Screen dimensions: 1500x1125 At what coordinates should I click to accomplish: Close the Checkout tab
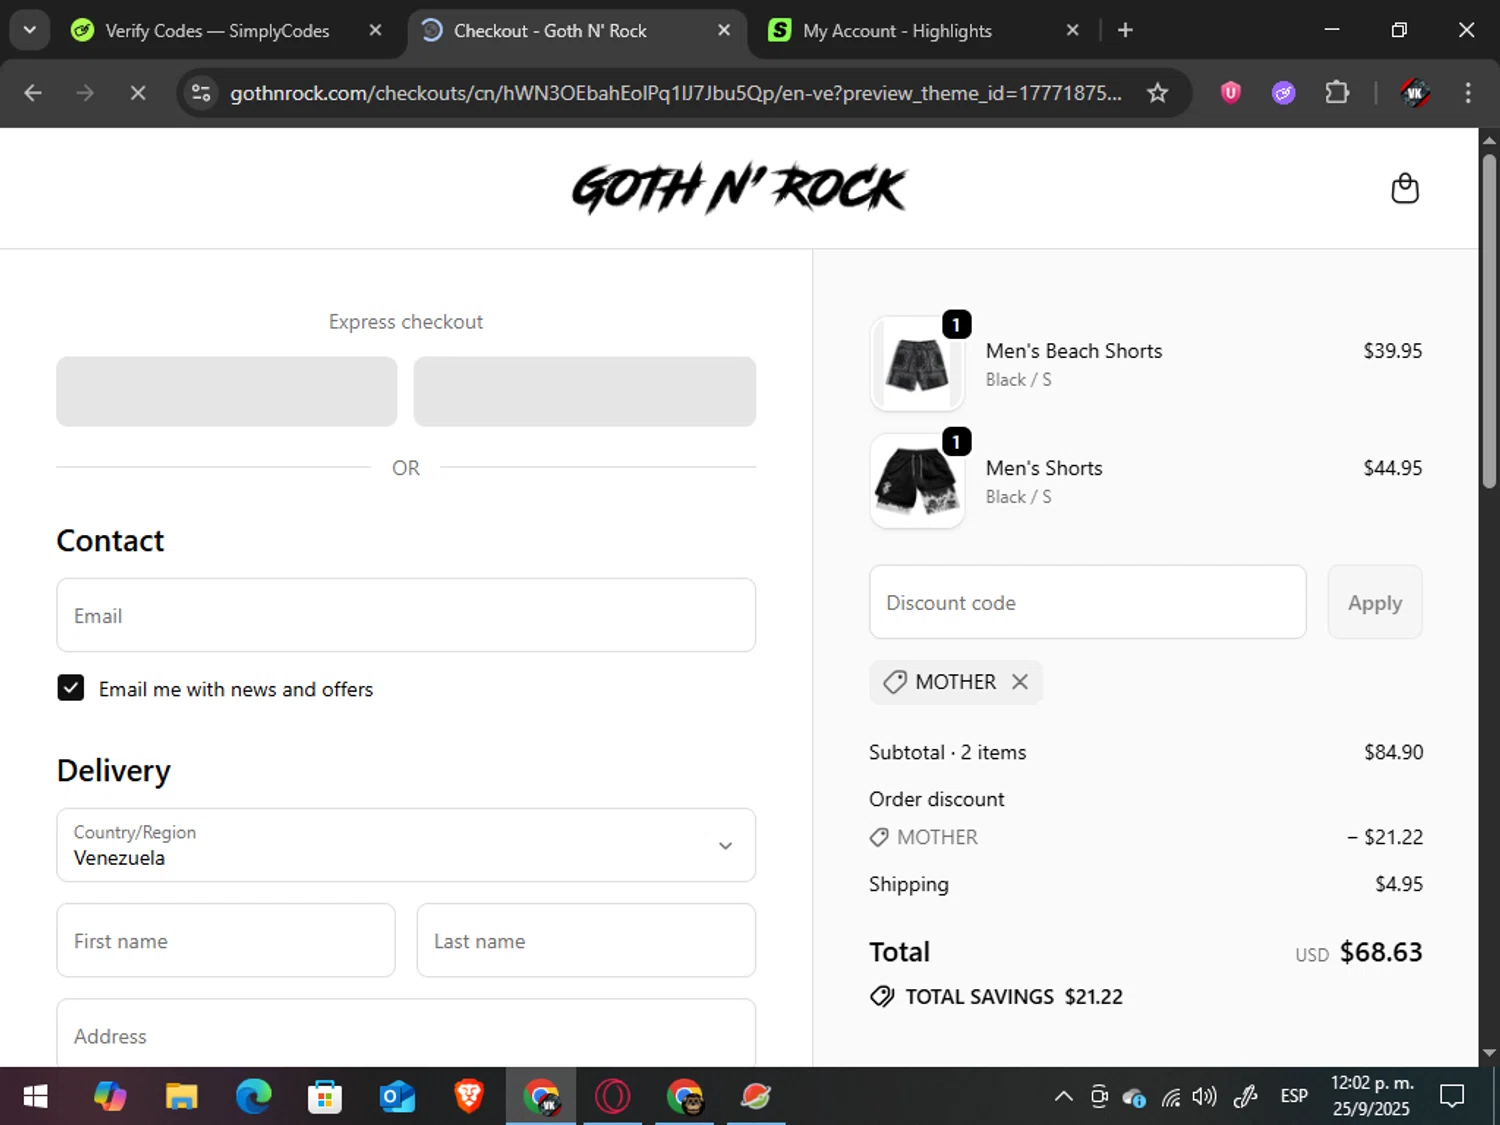(x=724, y=30)
